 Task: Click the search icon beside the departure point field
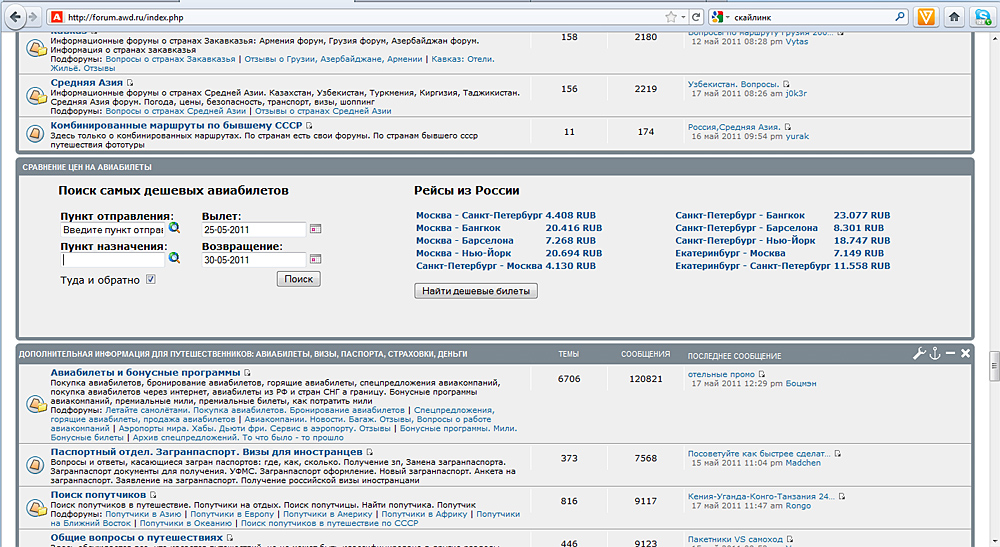174,229
